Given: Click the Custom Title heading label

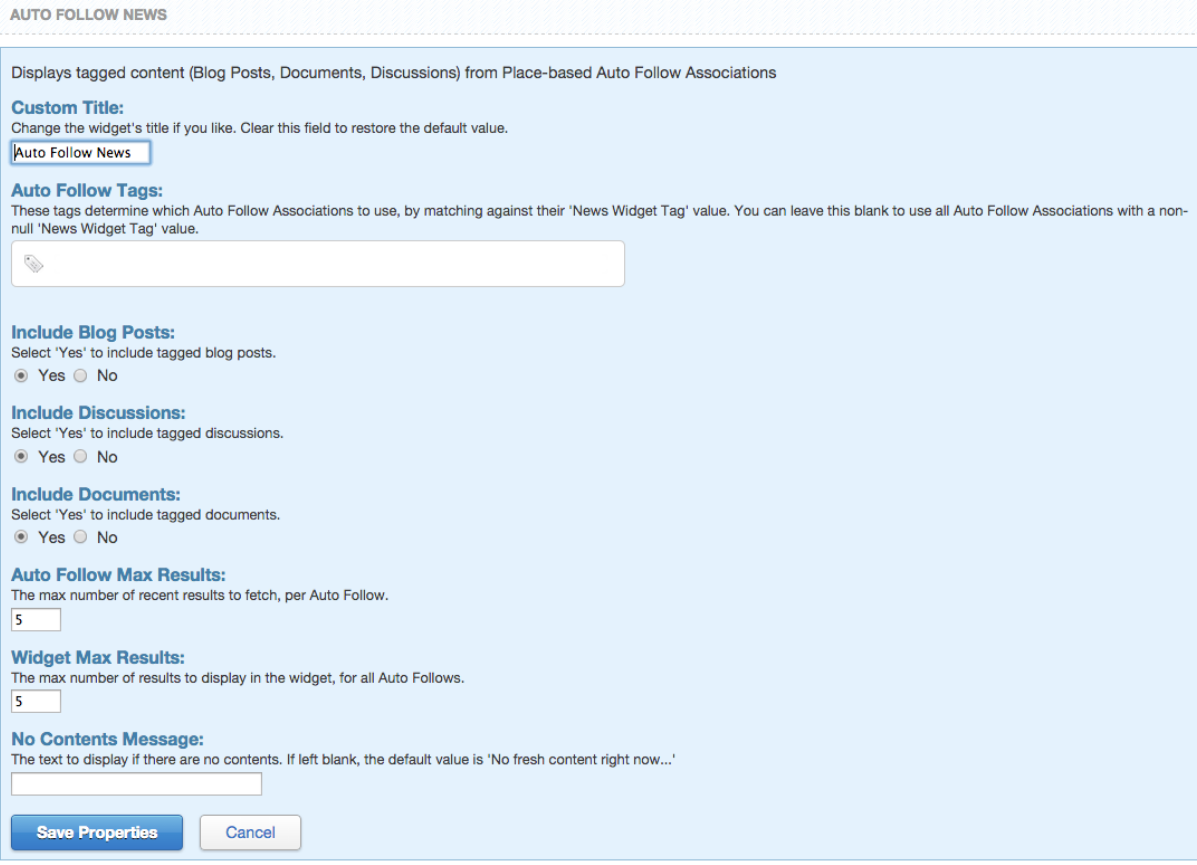Looking at the screenshot, I should [67, 108].
